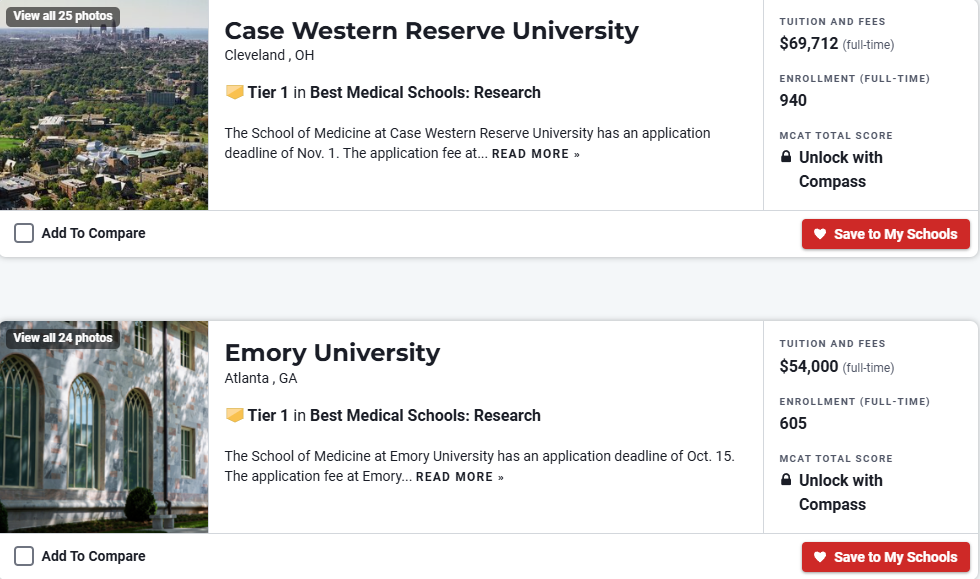Screen dimensions: 980x579
Task: Click Tier 1 badge icon for Case Western
Action: (x=234, y=92)
